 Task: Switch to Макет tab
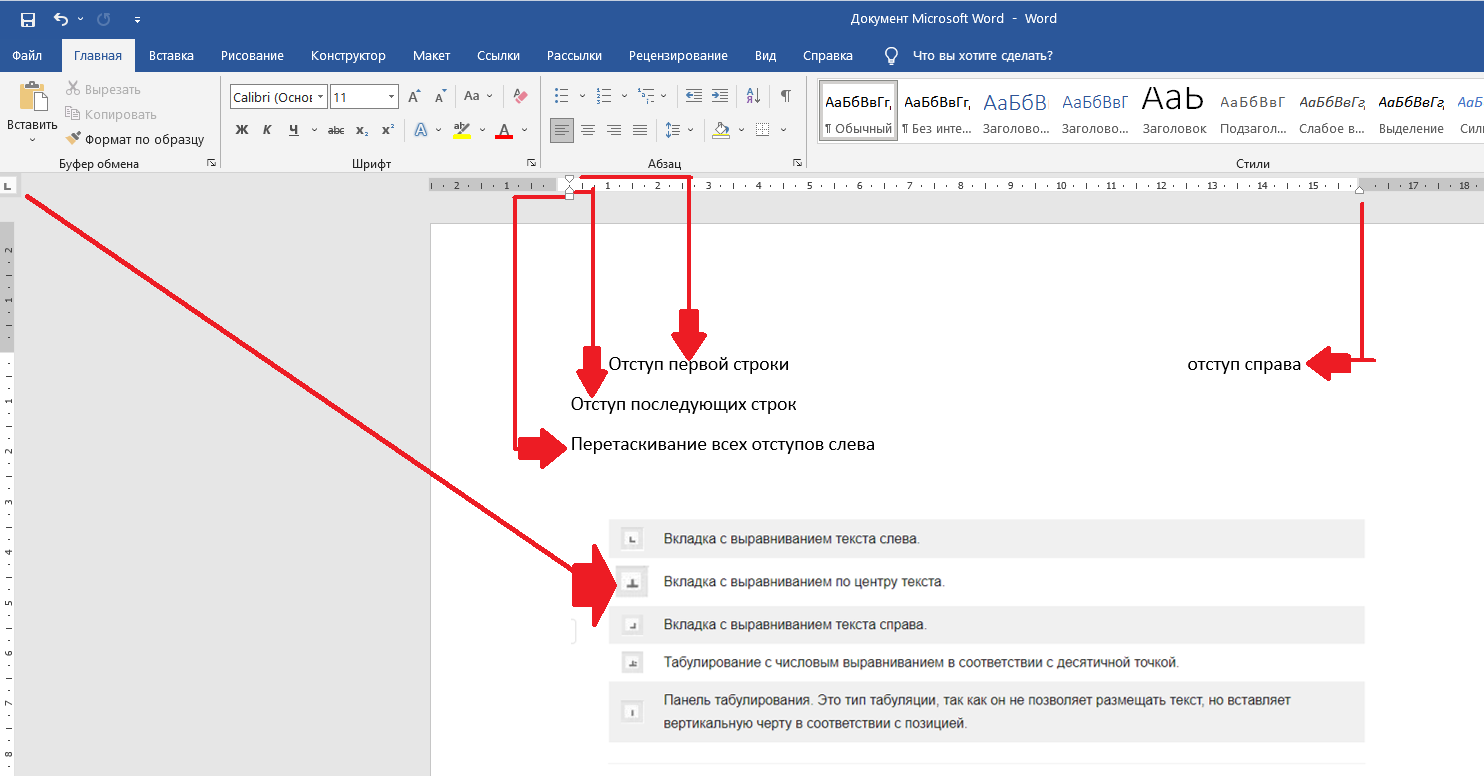click(431, 56)
